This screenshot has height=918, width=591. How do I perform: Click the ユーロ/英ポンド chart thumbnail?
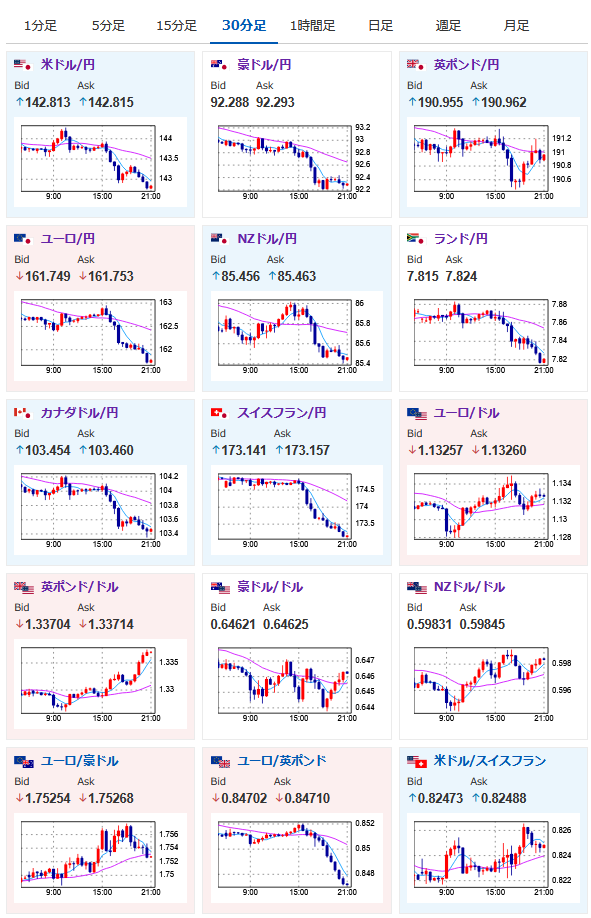287,858
